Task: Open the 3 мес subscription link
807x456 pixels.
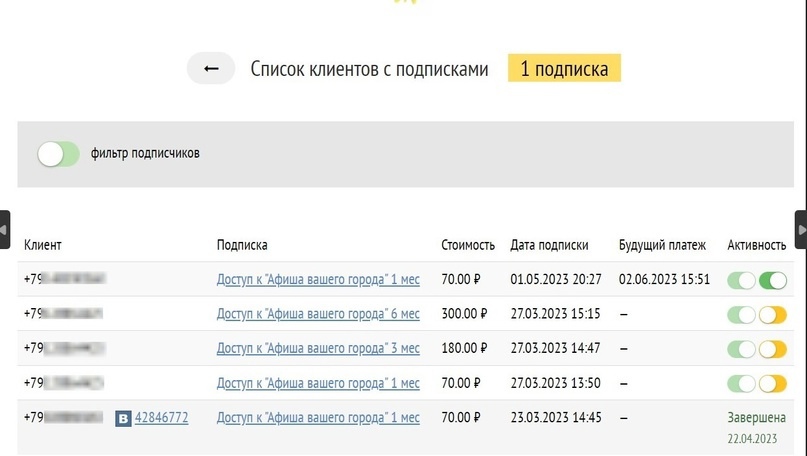Action: [x=318, y=348]
